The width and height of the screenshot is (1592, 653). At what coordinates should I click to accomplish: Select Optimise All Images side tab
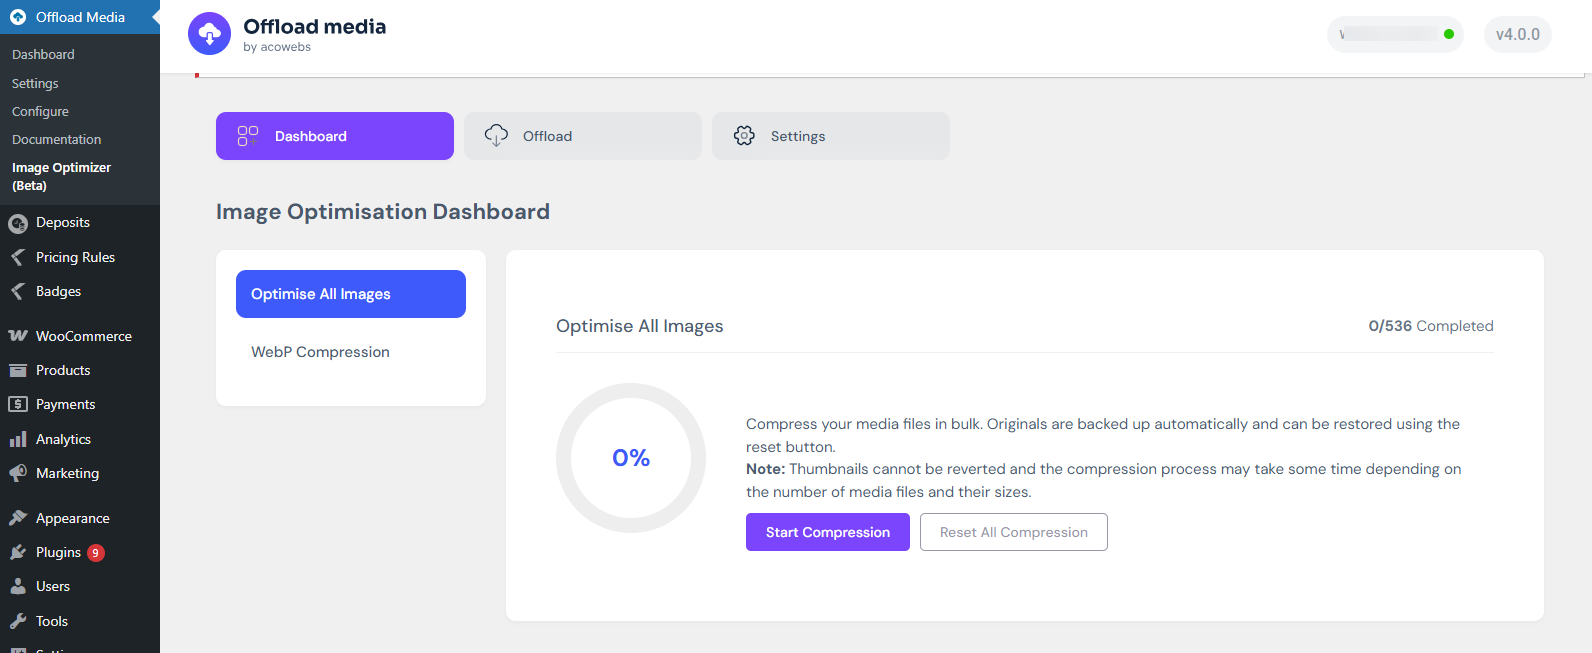tap(351, 294)
